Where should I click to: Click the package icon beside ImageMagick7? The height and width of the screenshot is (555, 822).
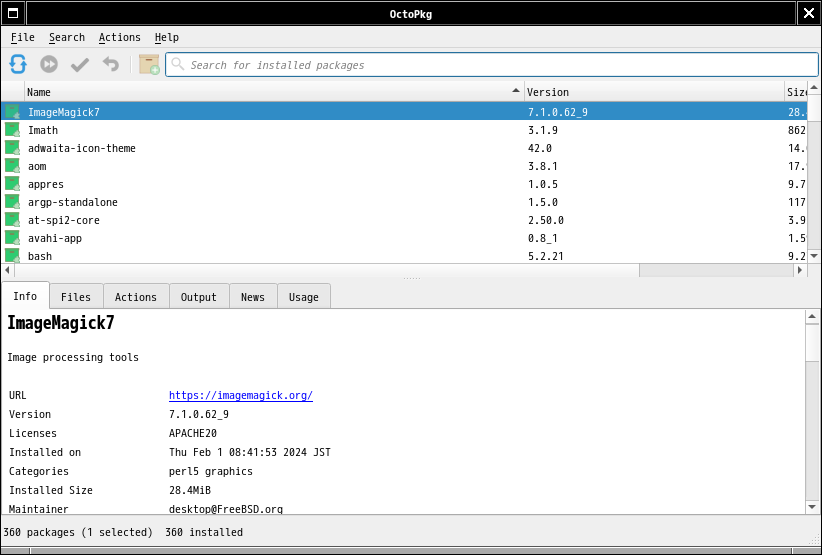13,112
